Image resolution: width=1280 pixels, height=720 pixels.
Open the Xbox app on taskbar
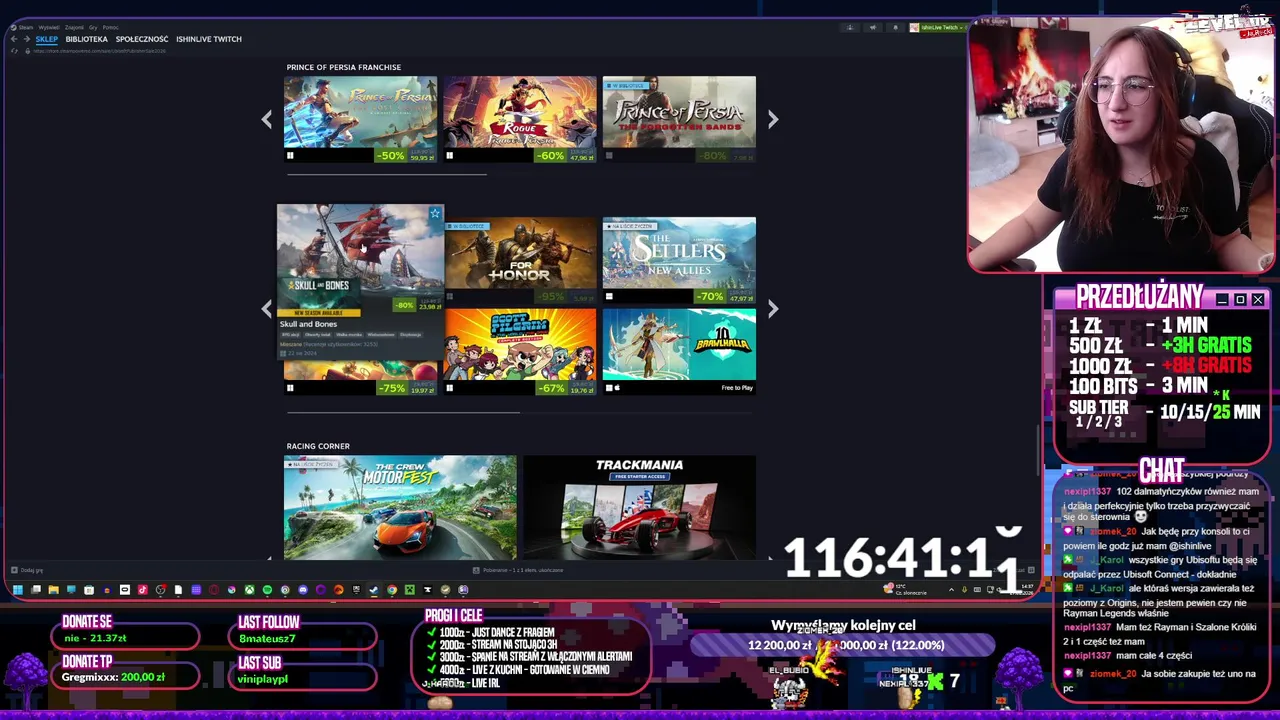249,590
